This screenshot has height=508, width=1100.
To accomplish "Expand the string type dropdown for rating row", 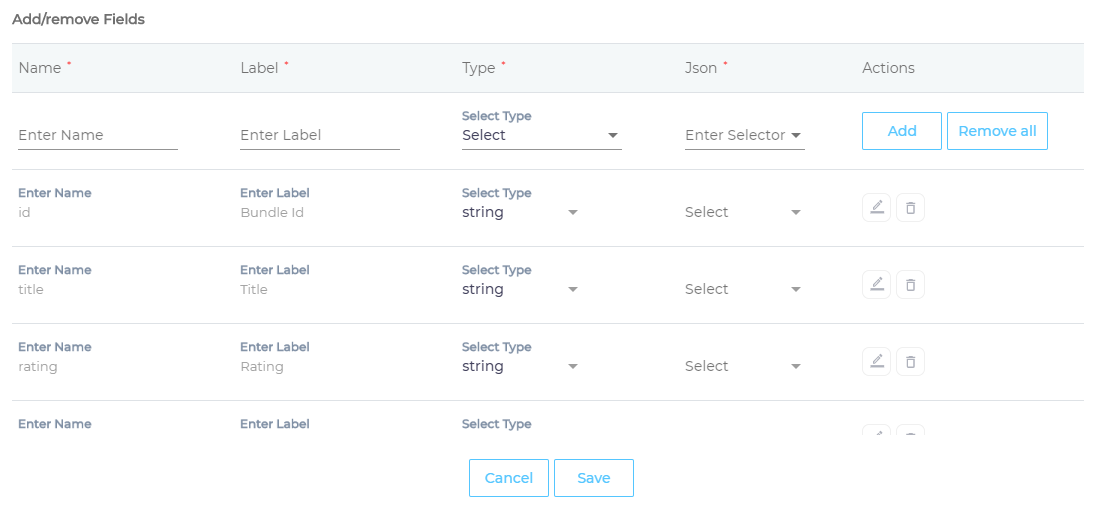I will coord(521,366).
